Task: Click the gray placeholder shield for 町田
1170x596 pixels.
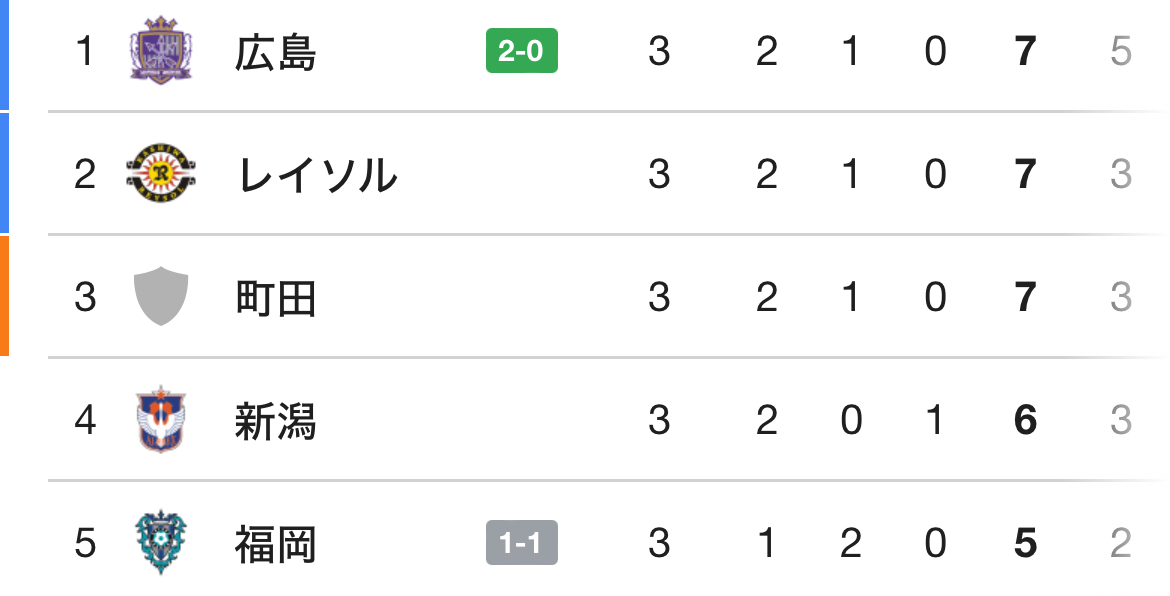Action: (x=160, y=296)
